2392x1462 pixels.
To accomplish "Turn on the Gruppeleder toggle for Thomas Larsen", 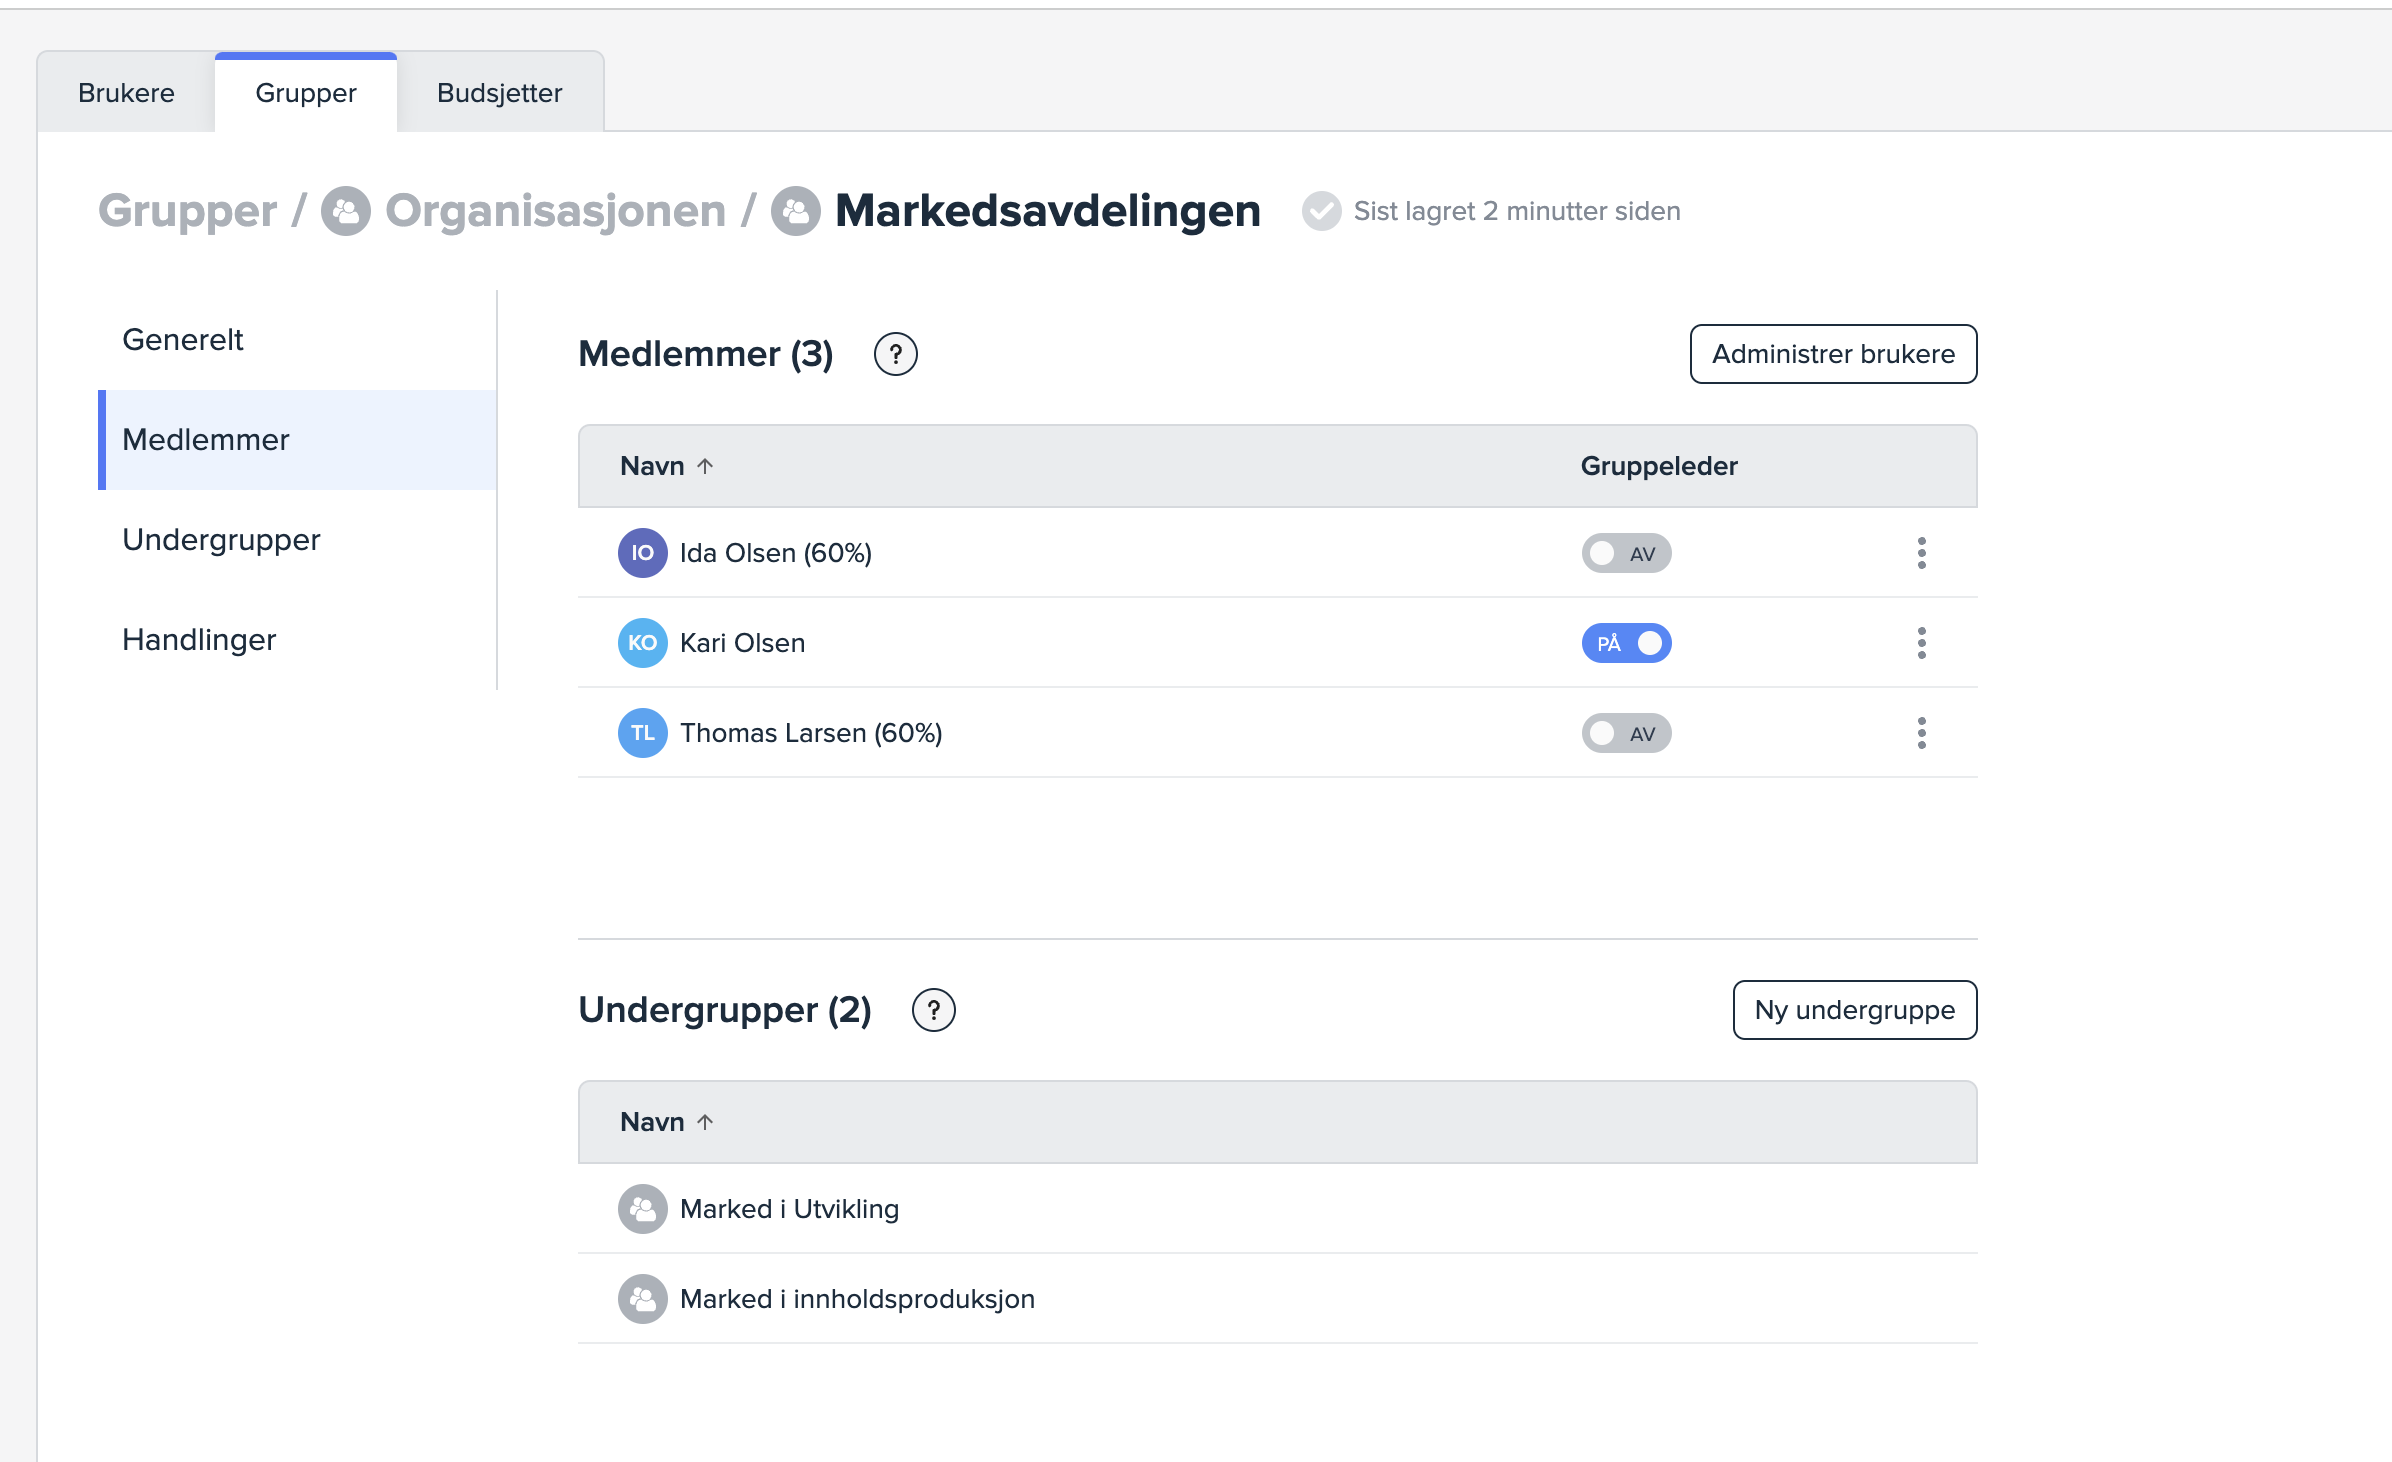I will click(x=1626, y=733).
